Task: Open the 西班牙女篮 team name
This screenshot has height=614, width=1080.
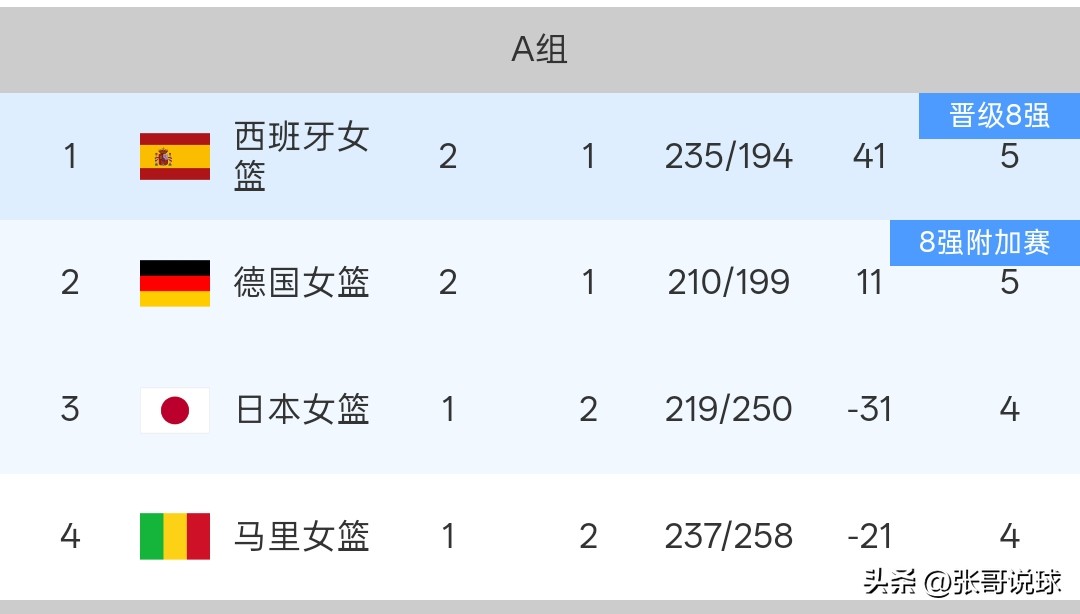Action: point(302,156)
